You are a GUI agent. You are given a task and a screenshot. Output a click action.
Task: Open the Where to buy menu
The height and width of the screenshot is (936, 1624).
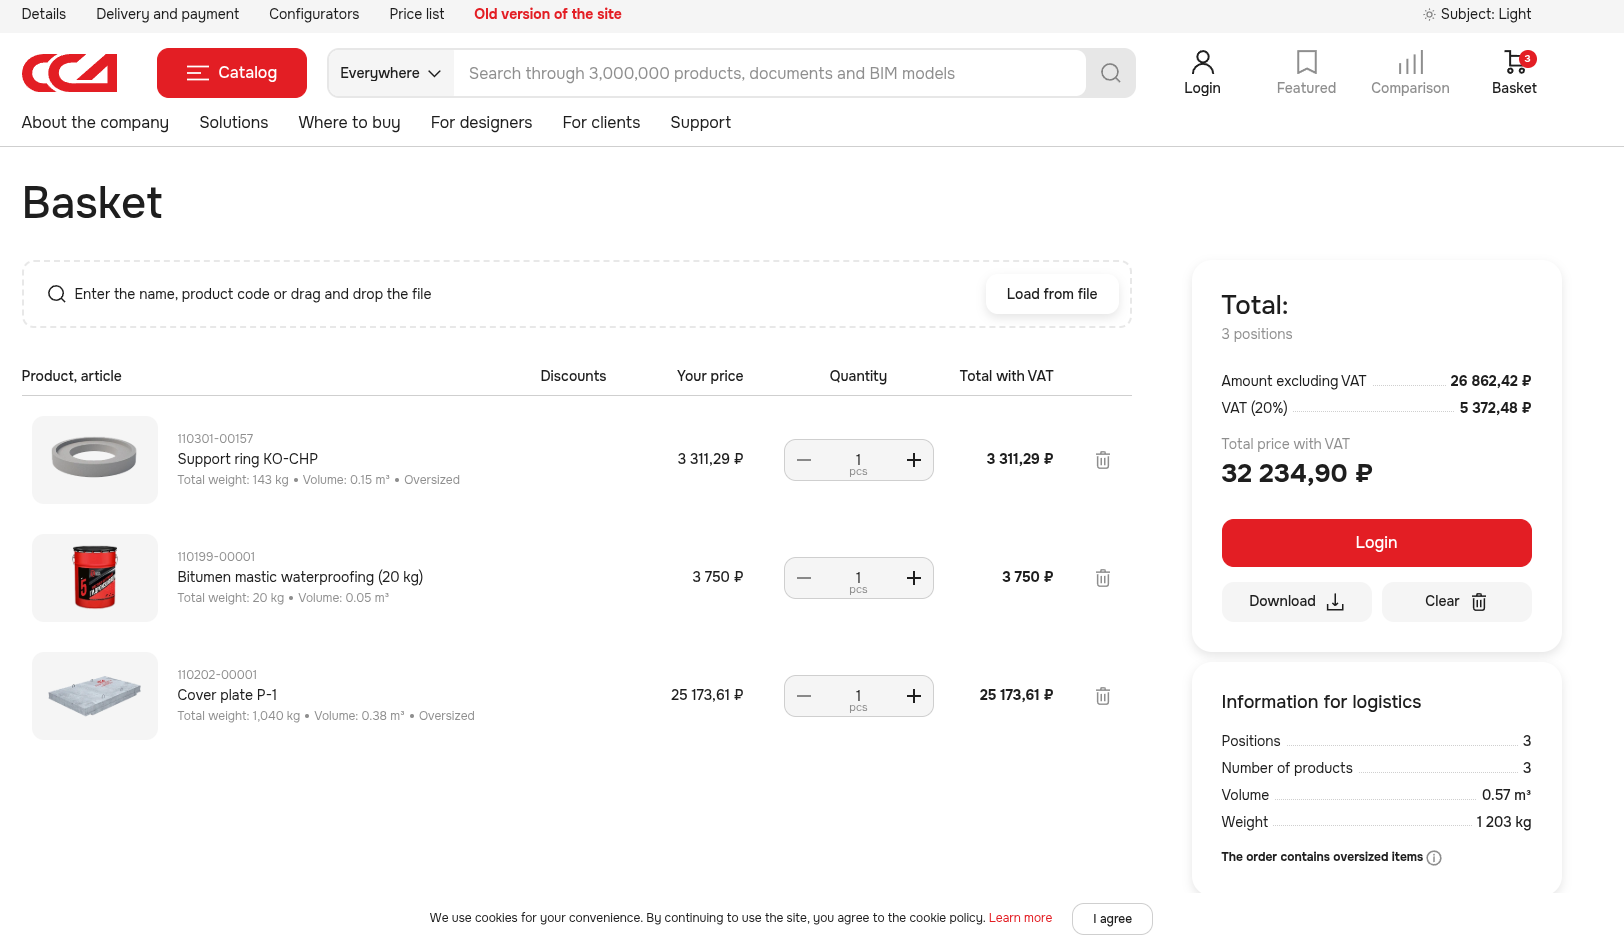(349, 122)
